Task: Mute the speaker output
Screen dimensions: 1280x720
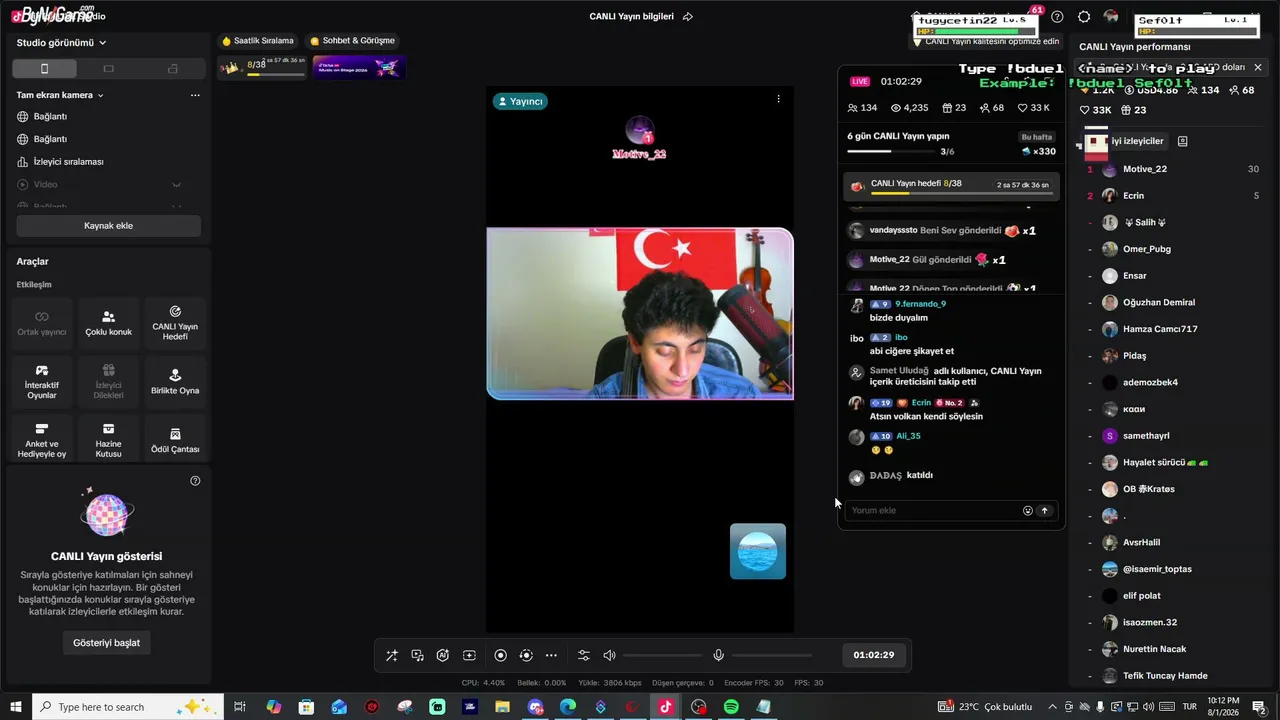Action: (609, 655)
